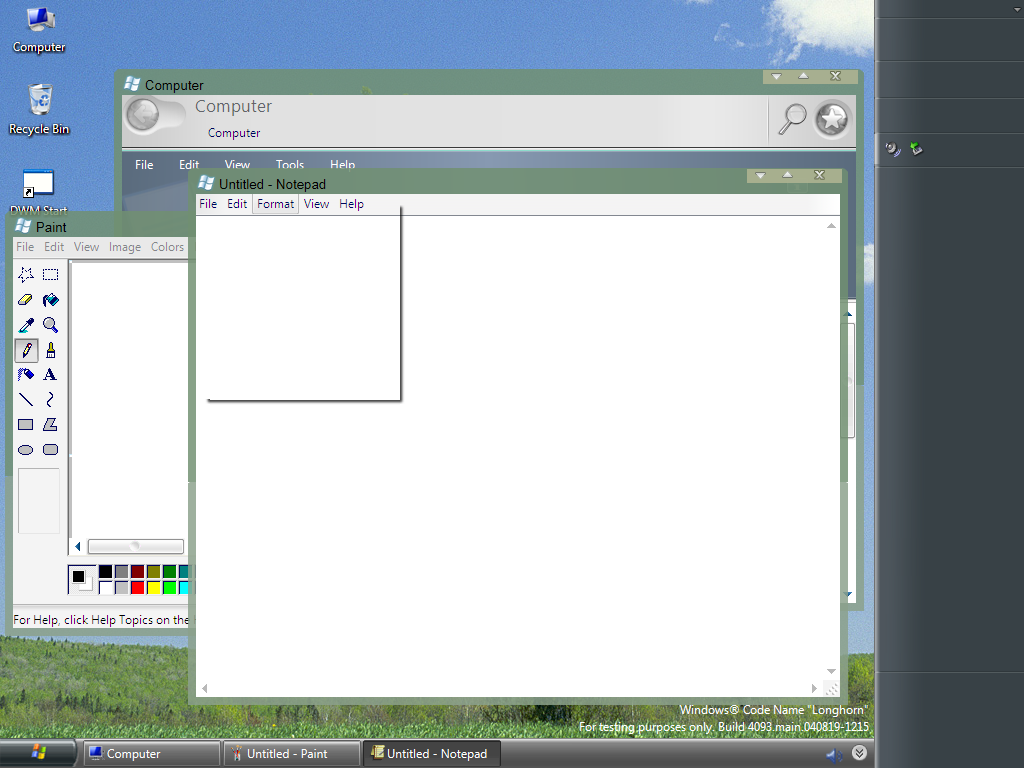Open the Start button on taskbar
The height and width of the screenshot is (768, 1024).
click(38, 753)
